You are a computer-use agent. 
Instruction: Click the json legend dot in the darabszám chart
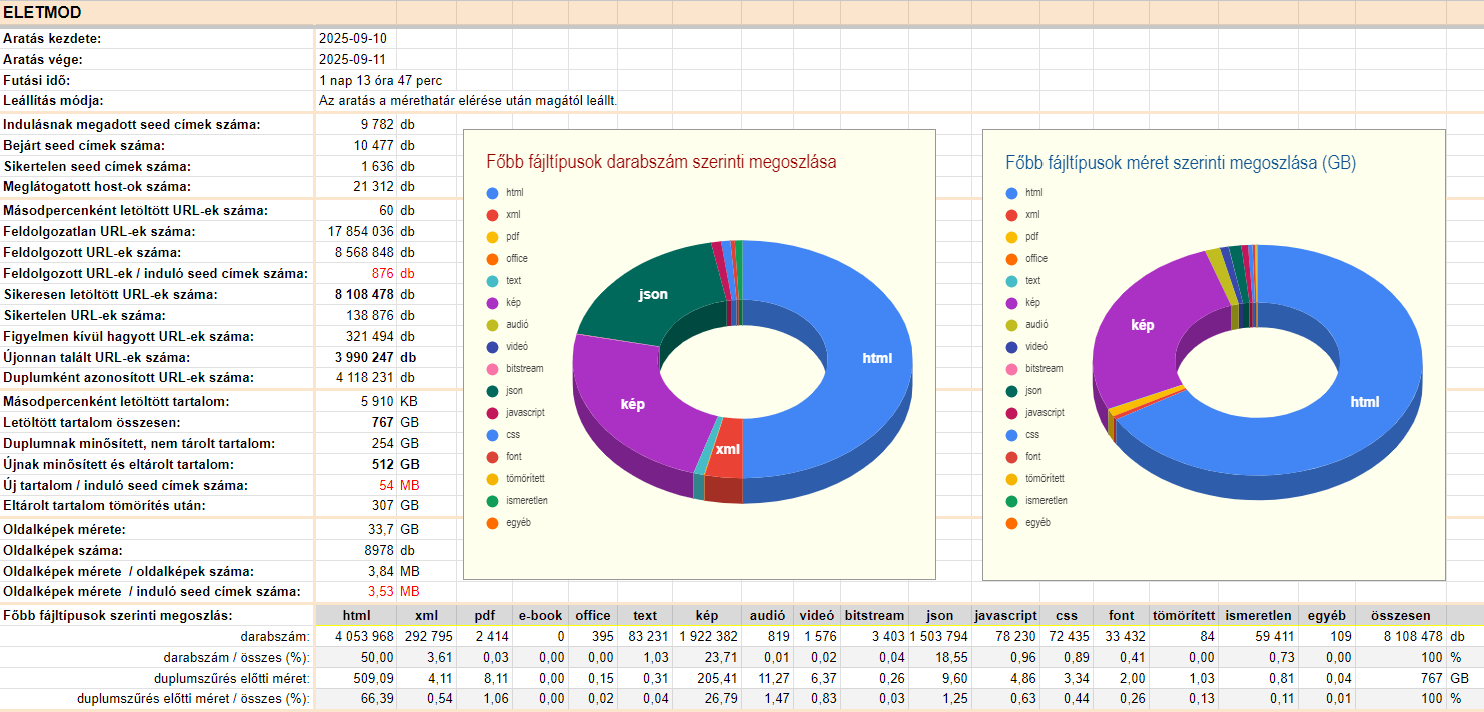click(x=492, y=391)
